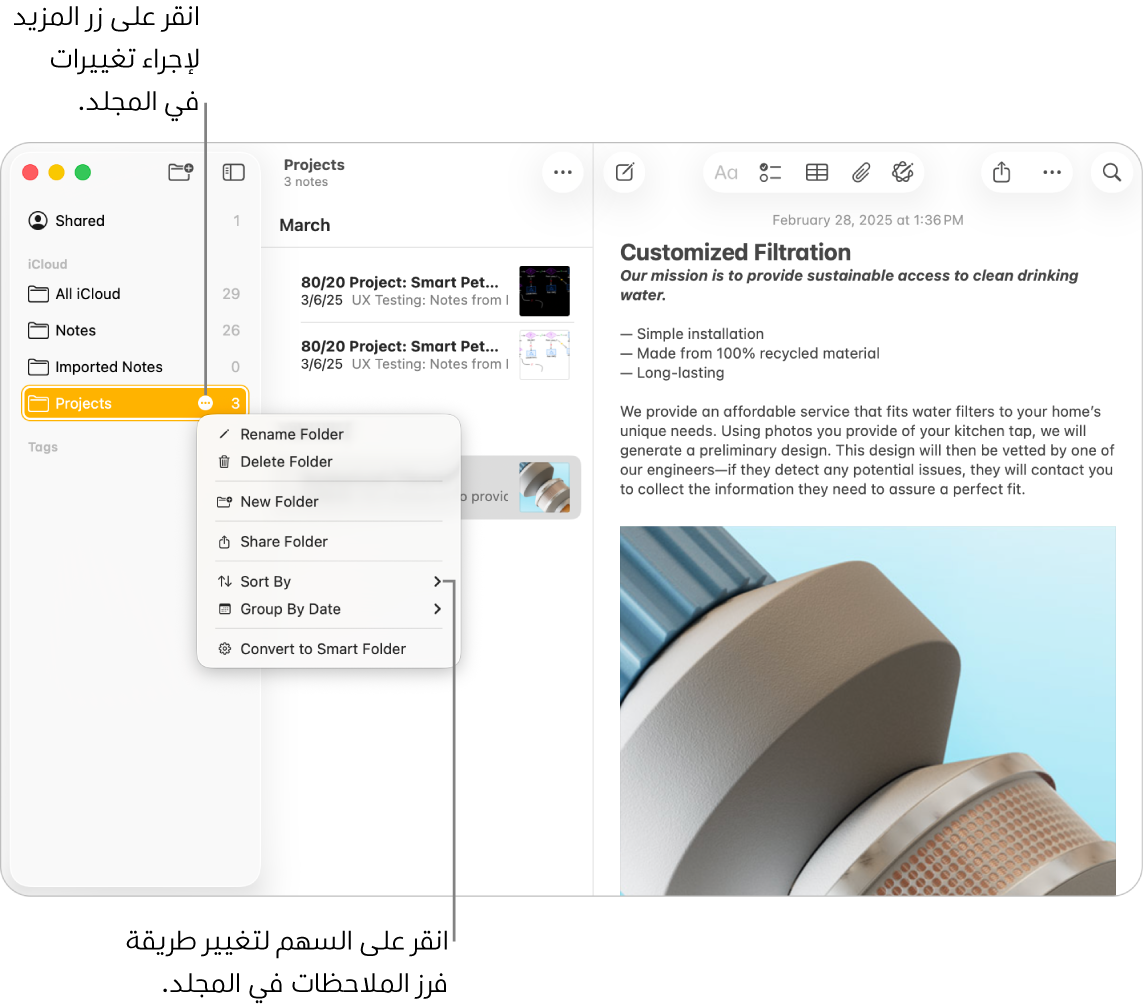Select the Projects folder row
The height and width of the screenshot is (1008, 1144).
pos(135,403)
